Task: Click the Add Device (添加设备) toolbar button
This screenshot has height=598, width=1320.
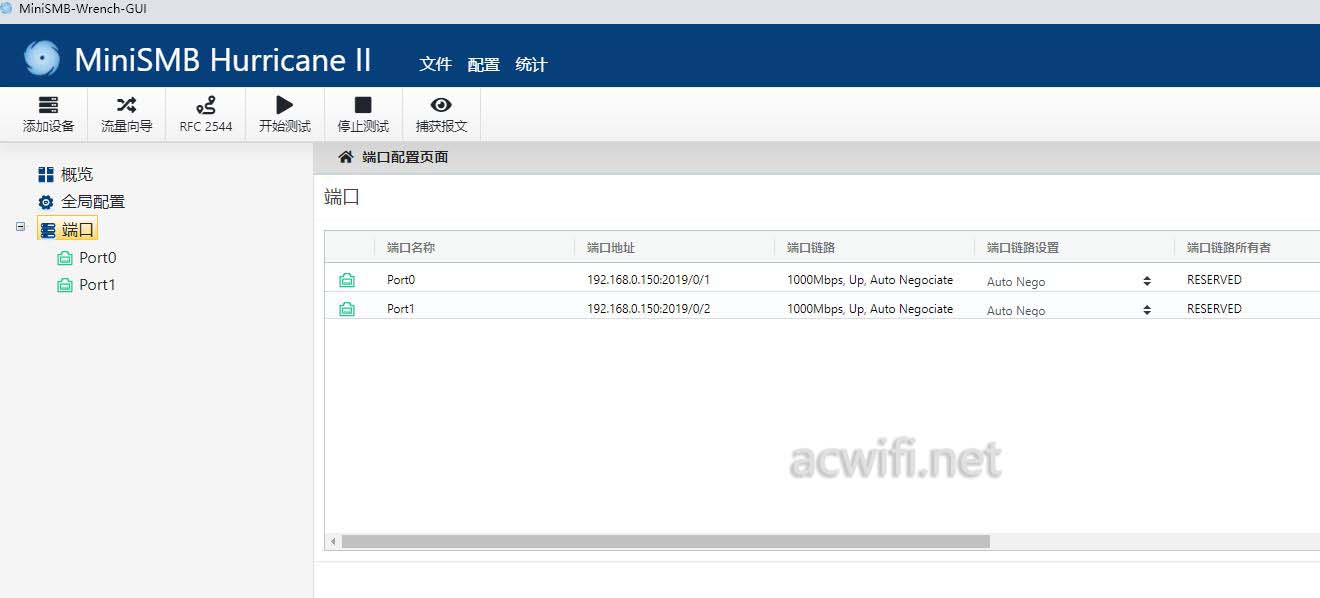Action: point(48,115)
